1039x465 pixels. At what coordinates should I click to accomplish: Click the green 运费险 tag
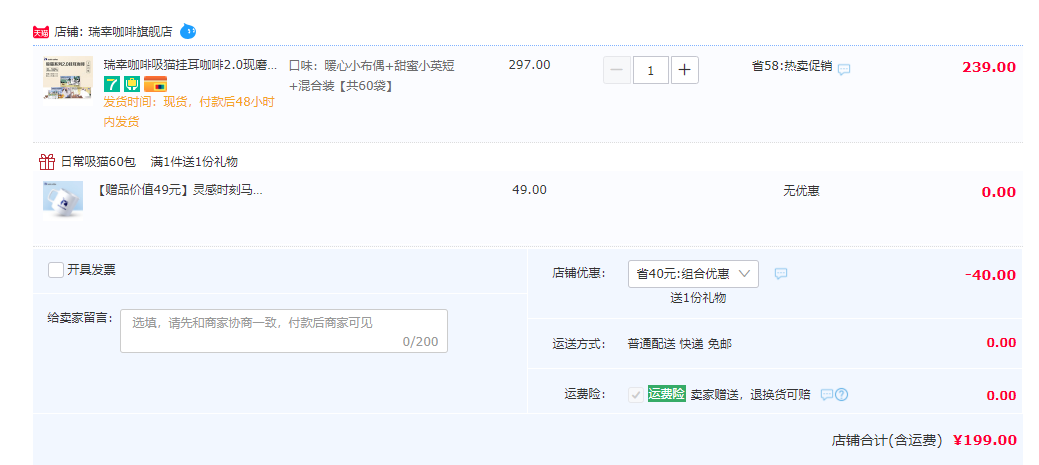(667, 393)
